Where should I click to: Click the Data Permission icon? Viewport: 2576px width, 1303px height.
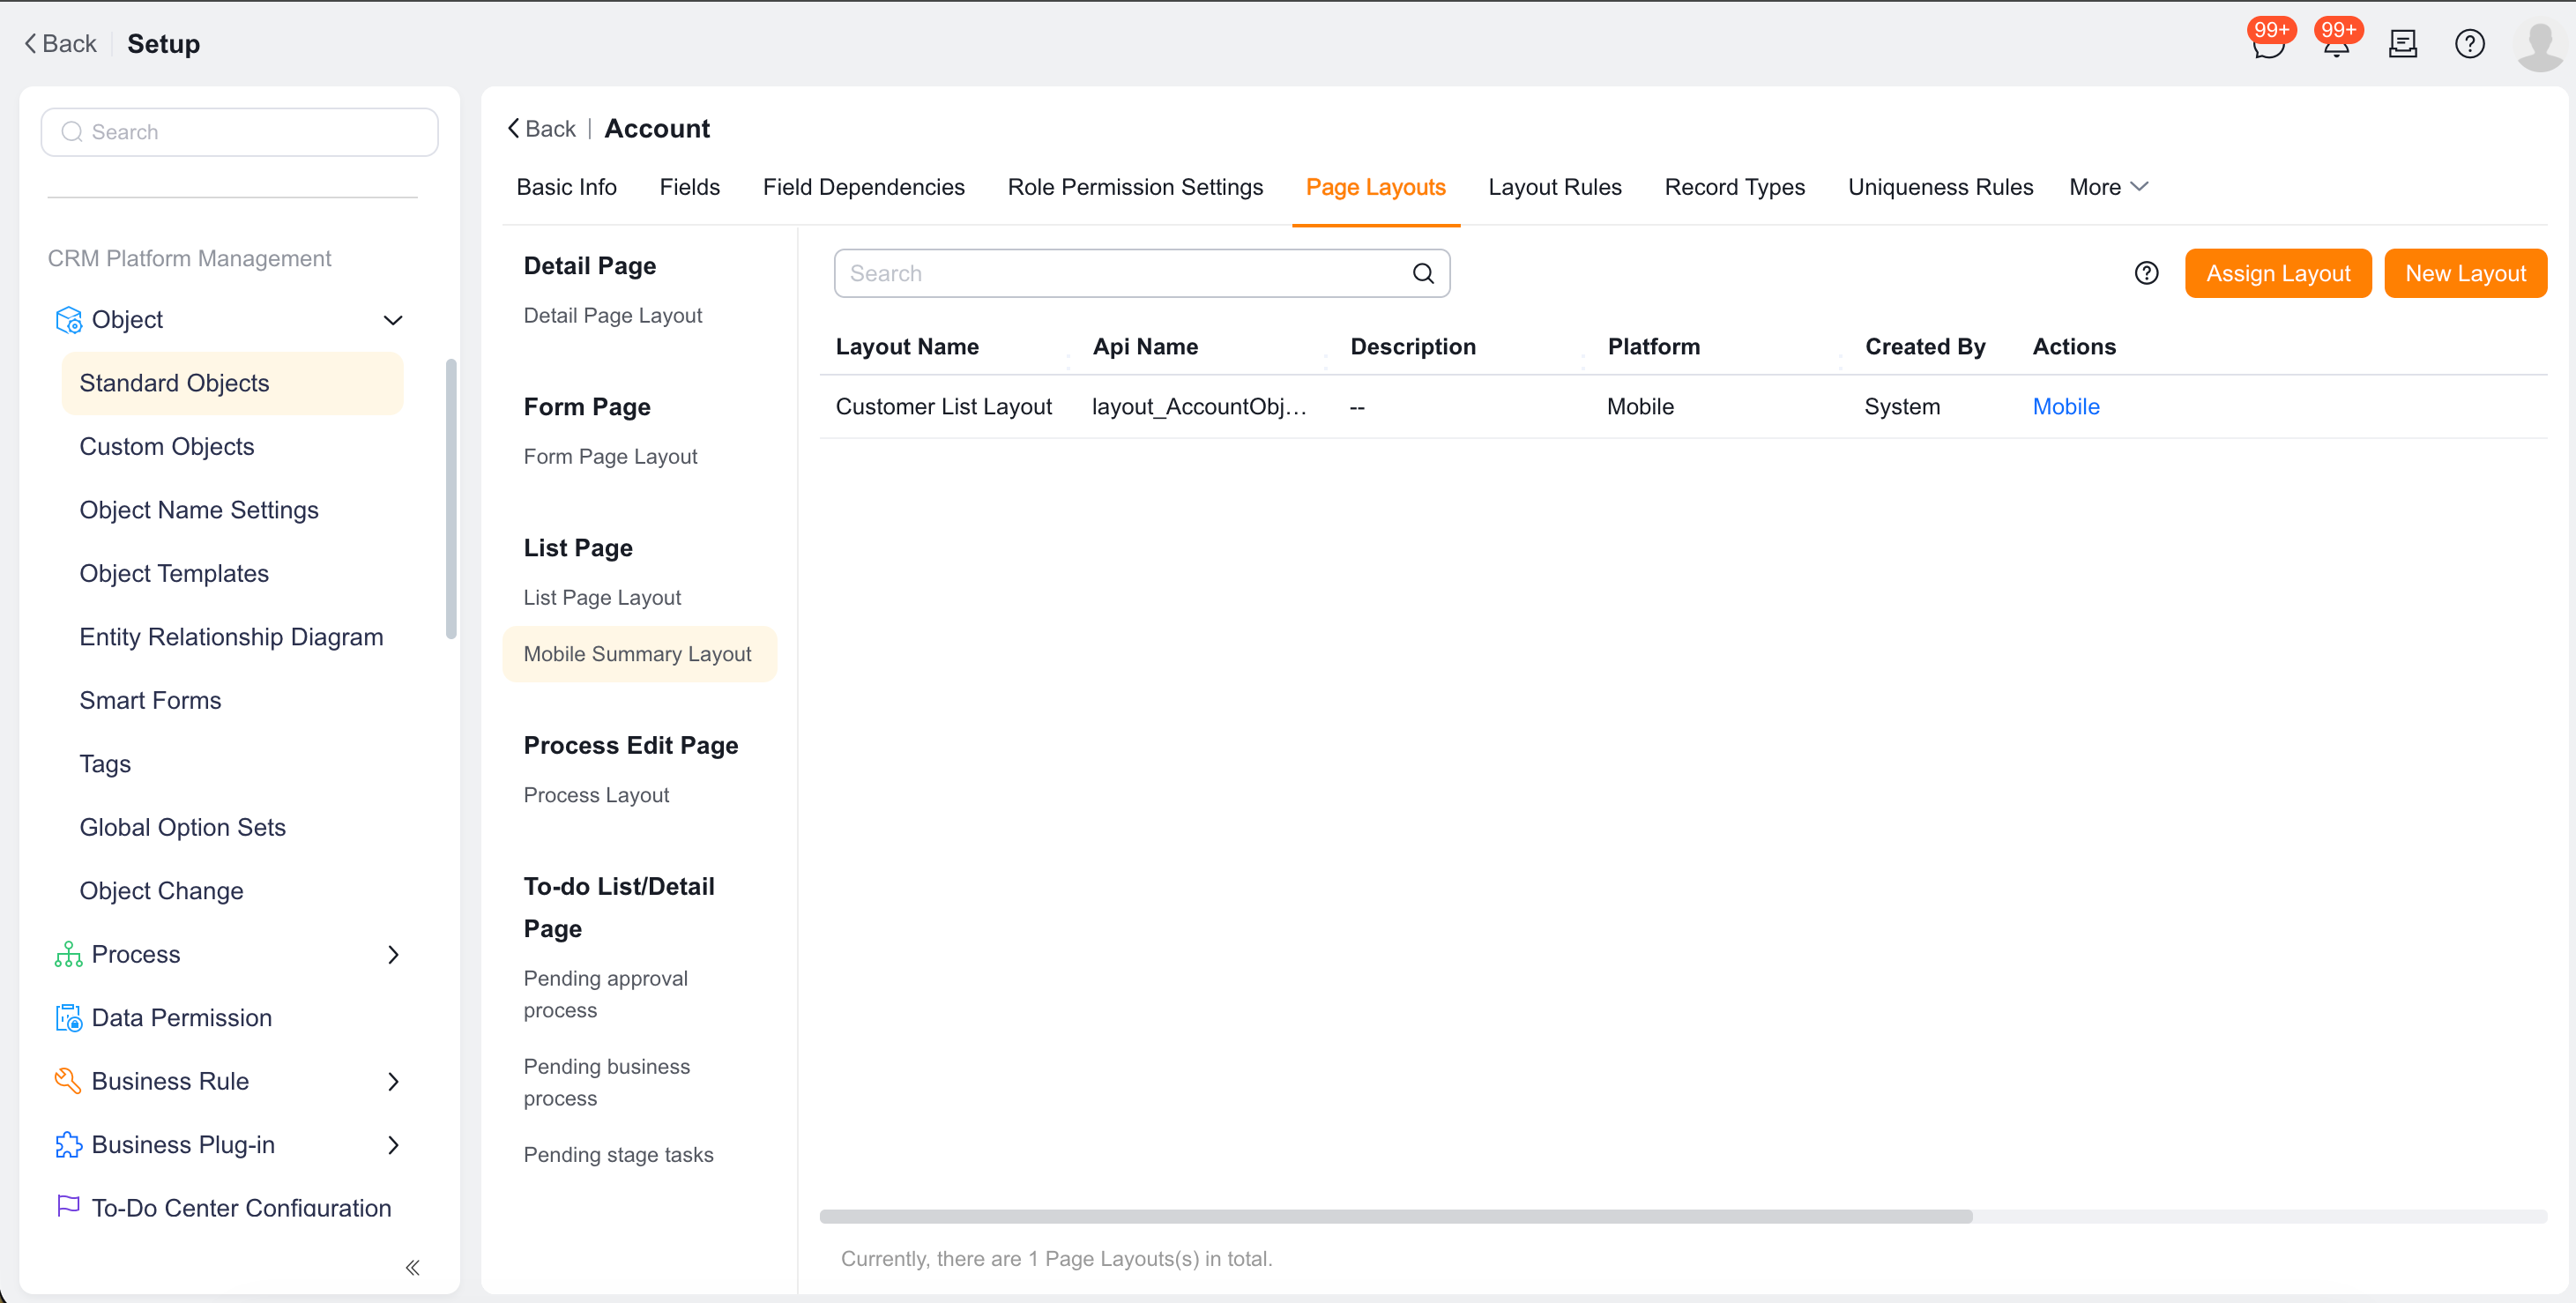68,1018
